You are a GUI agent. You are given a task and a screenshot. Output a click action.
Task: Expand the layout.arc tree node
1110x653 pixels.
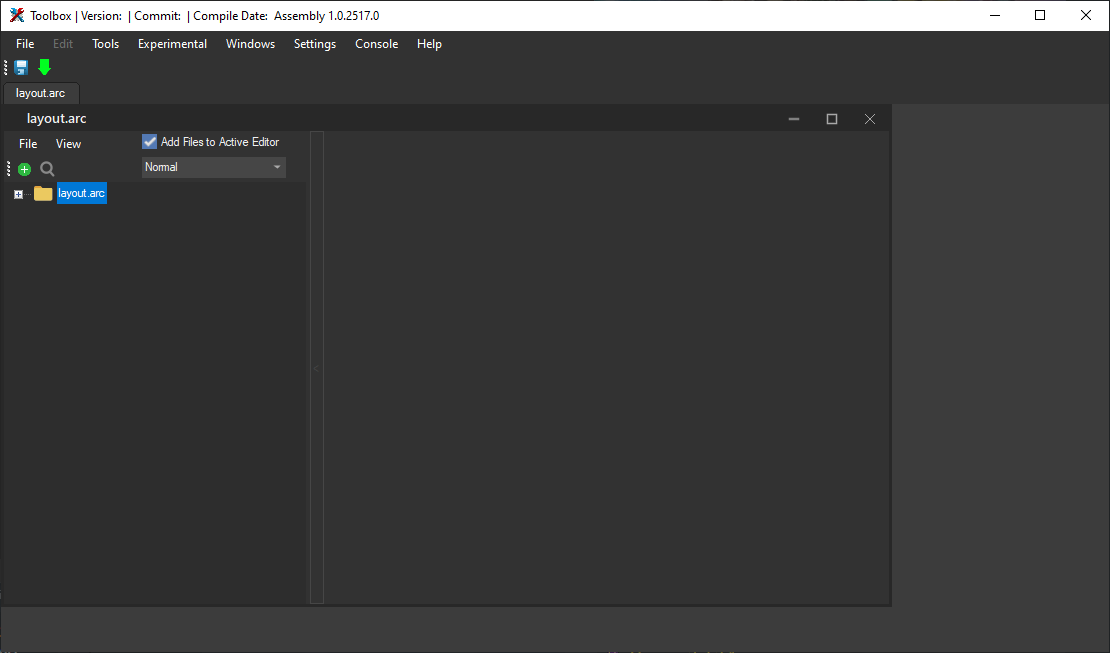point(18,194)
